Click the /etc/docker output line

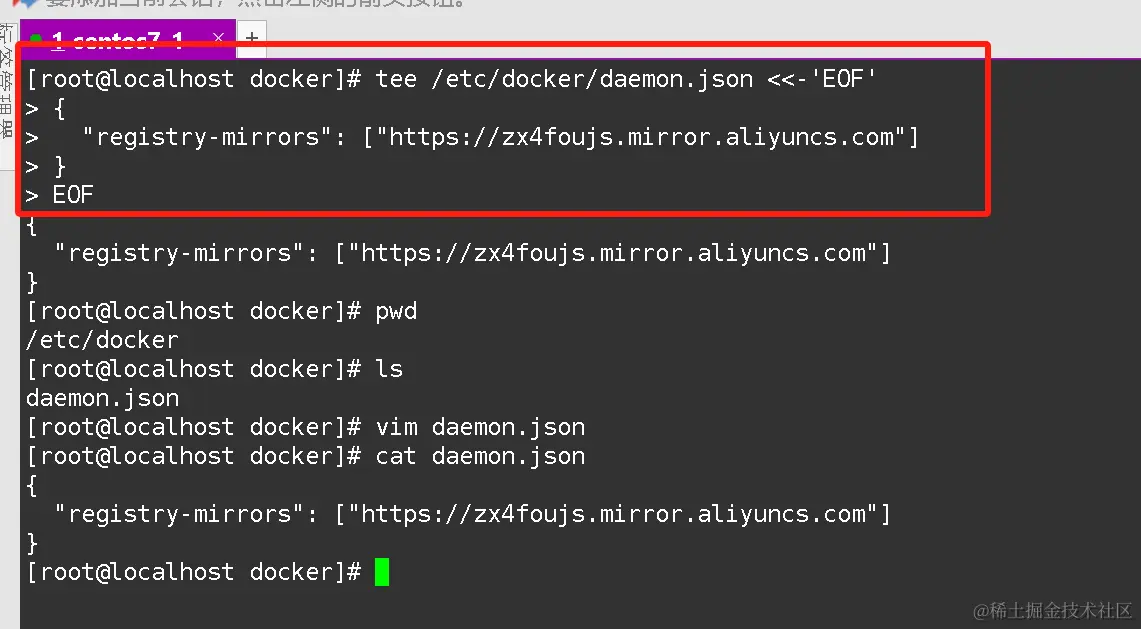point(102,340)
